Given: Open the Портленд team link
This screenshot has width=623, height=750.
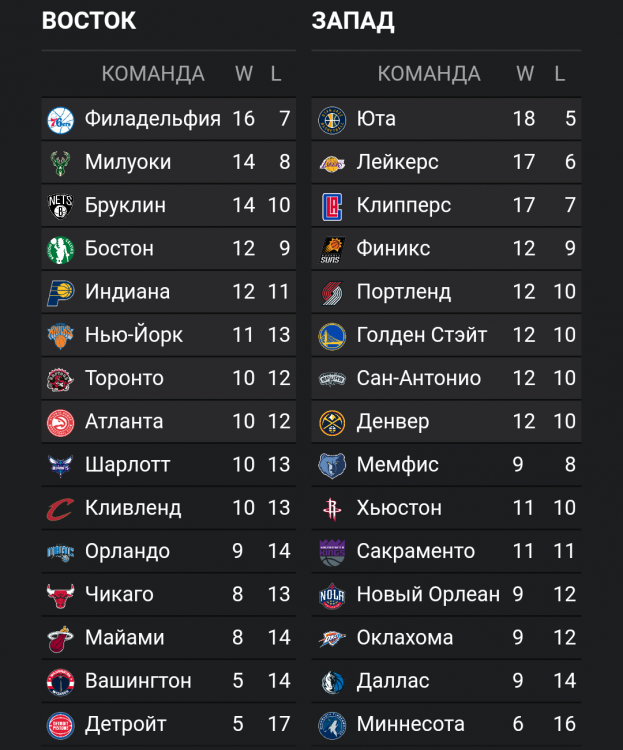Looking at the screenshot, I should pos(404,292).
